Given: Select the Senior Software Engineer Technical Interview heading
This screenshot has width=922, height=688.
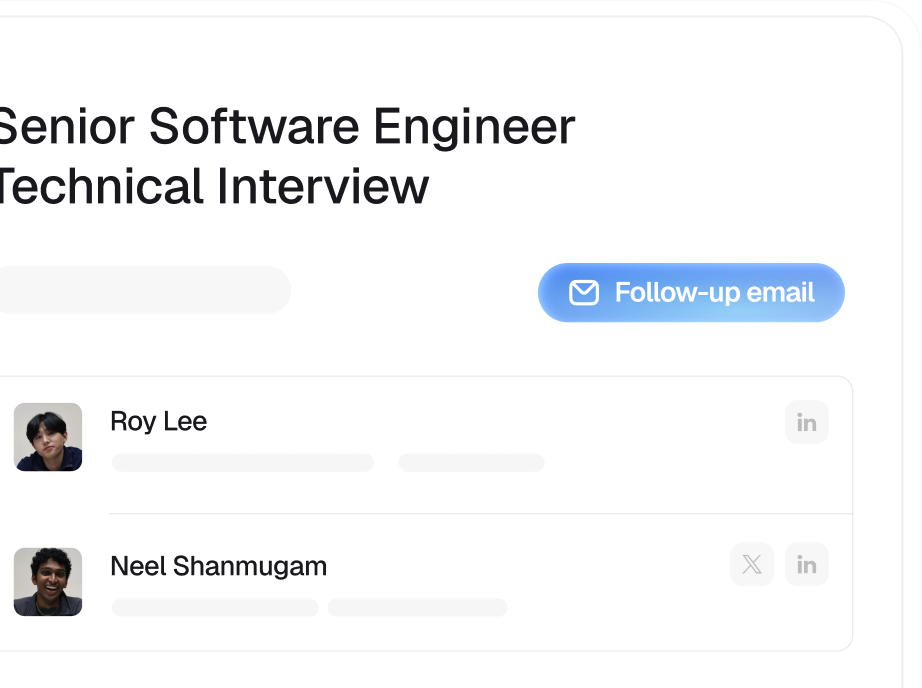Looking at the screenshot, I should tap(287, 157).
